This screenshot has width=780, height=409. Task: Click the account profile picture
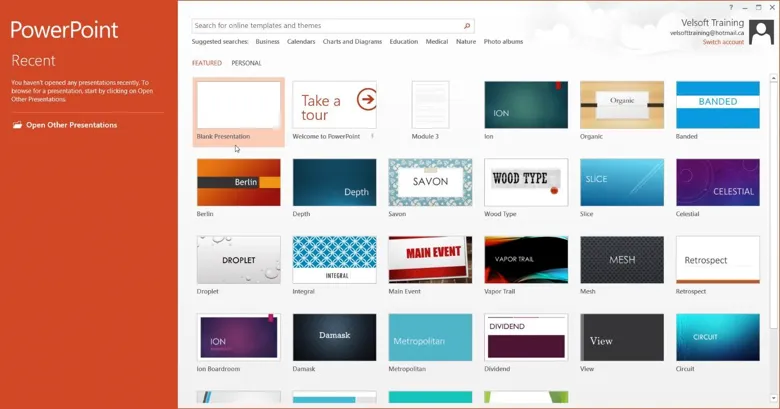click(761, 32)
